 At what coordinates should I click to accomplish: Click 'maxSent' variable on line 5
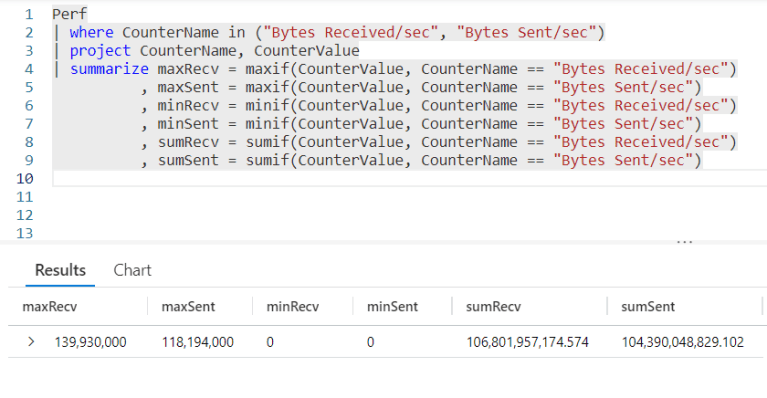tap(188, 87)
